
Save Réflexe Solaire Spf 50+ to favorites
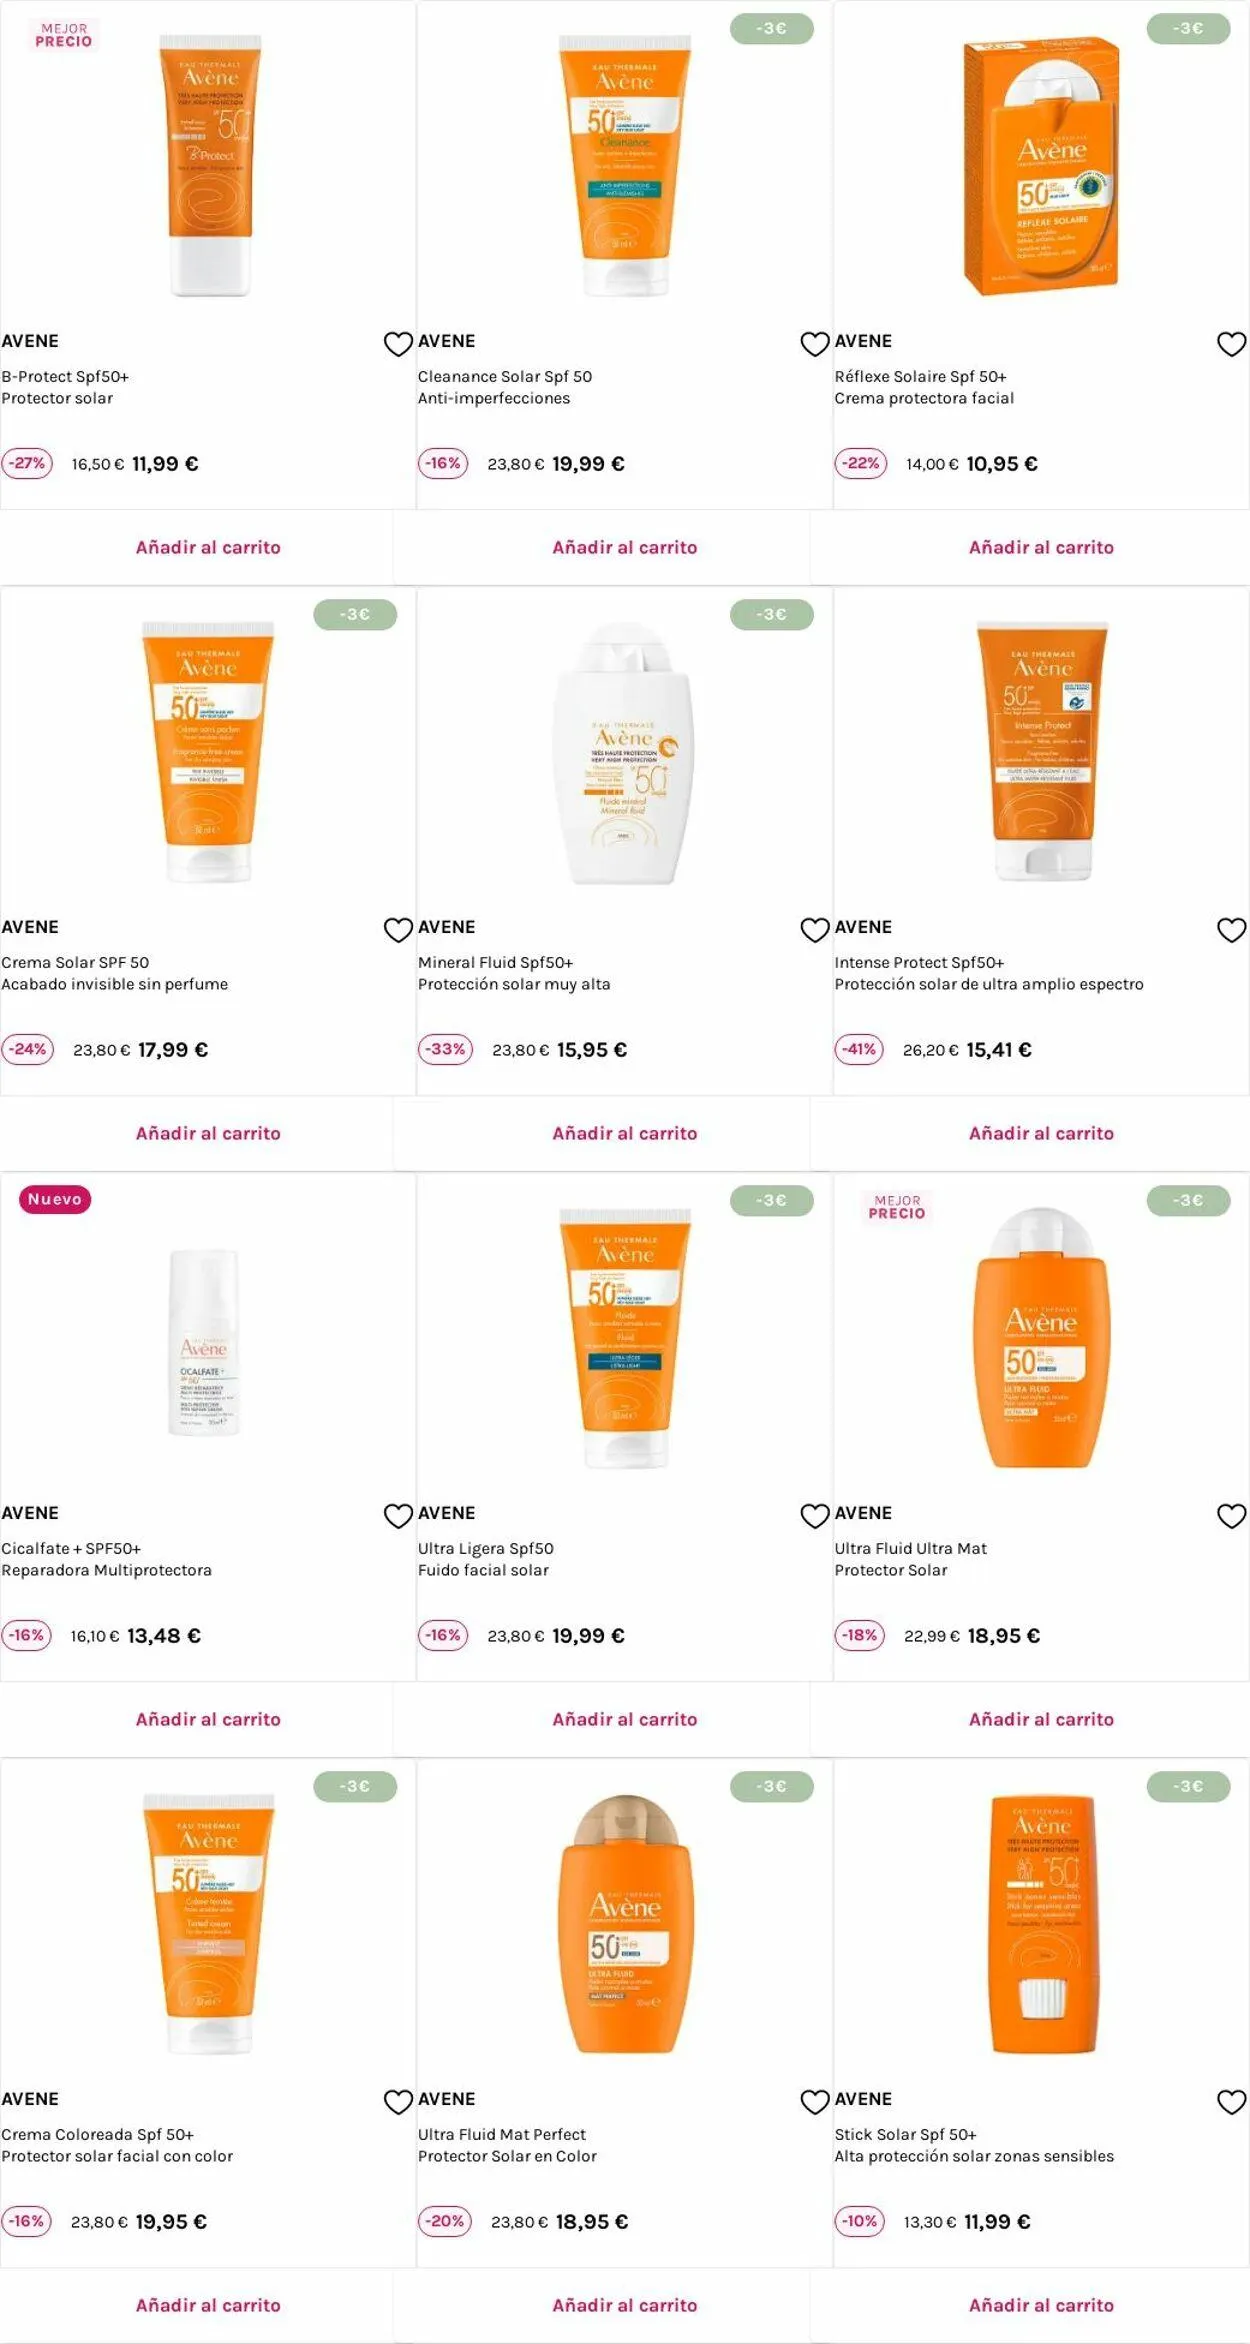1231,344
